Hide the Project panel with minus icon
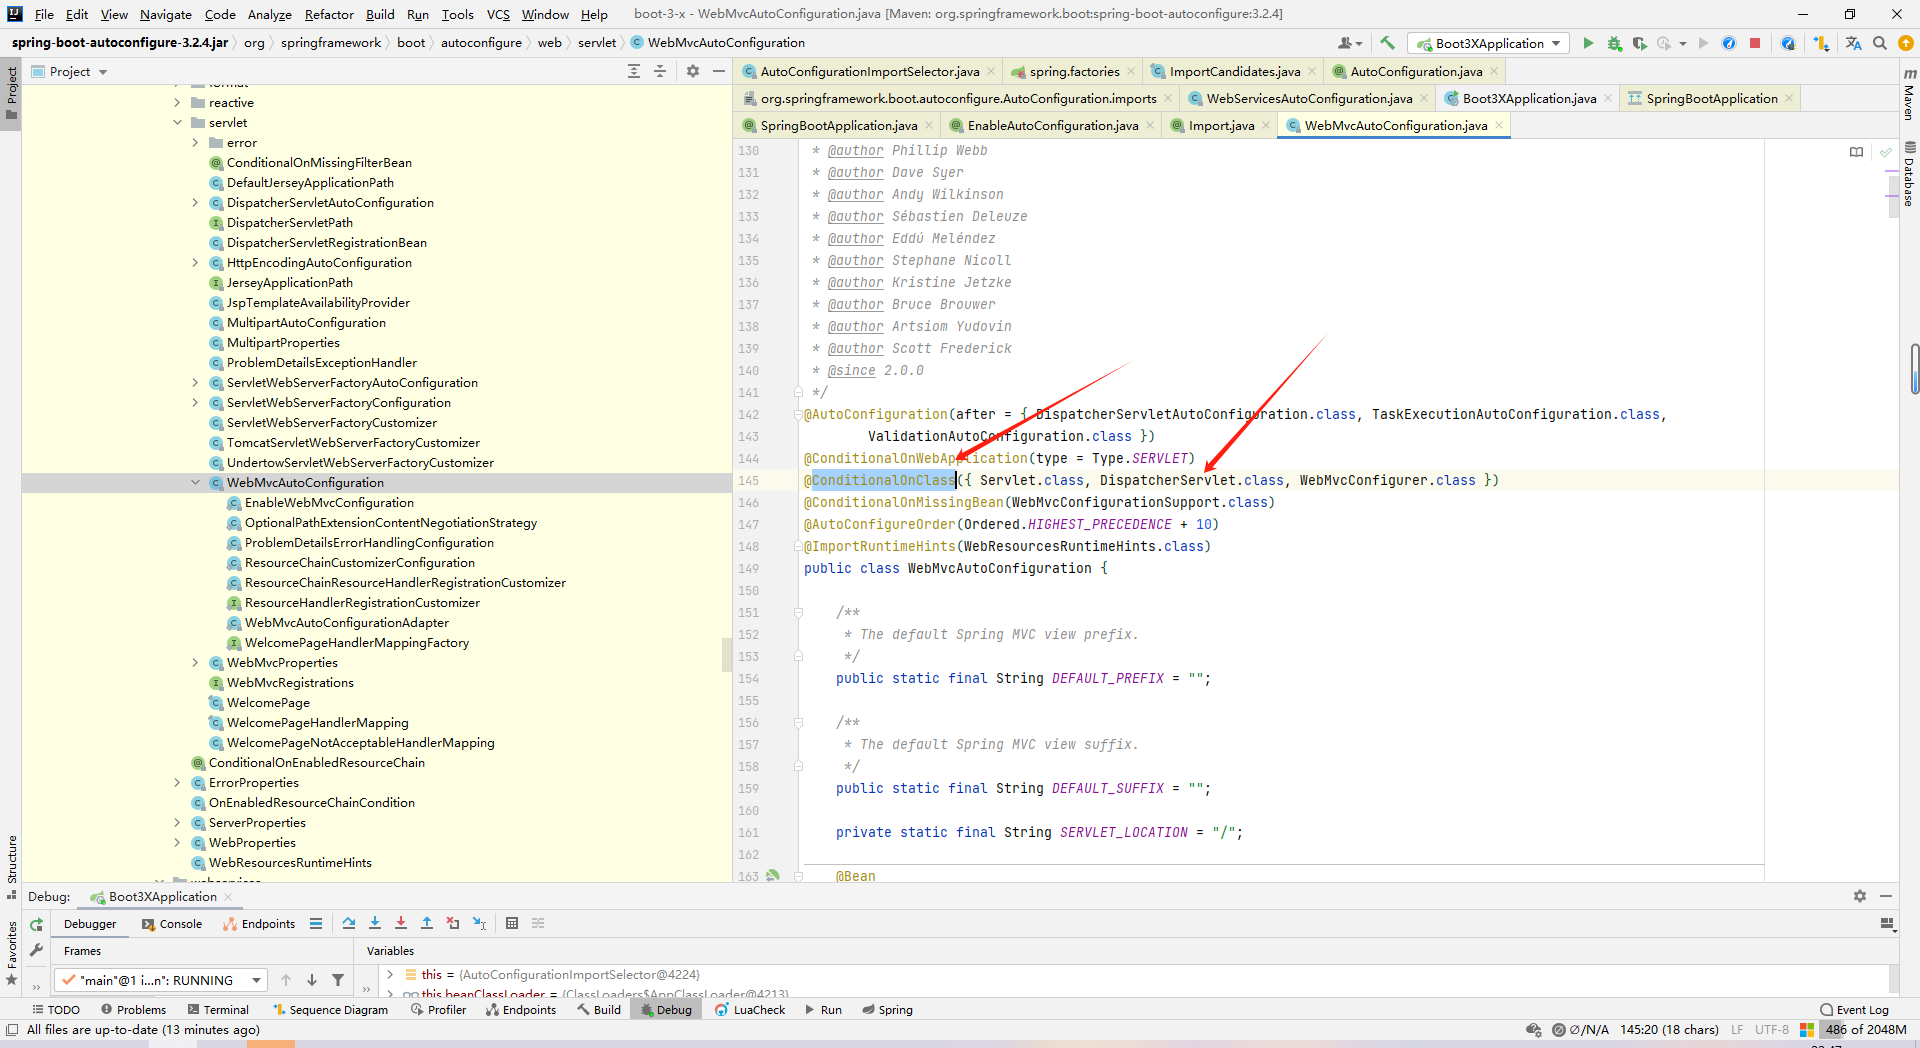This screenshot has width=1920, height=1048. 718,71
